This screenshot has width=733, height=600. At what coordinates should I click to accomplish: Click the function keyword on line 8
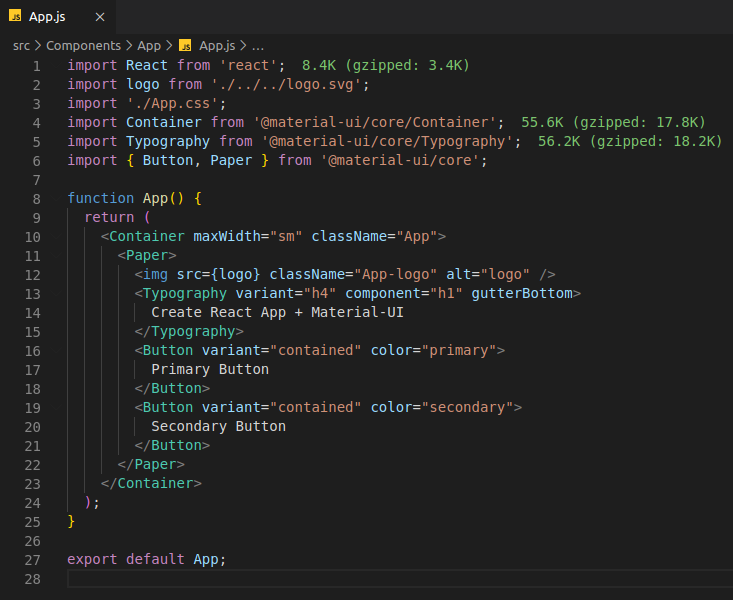pos(101,198)
